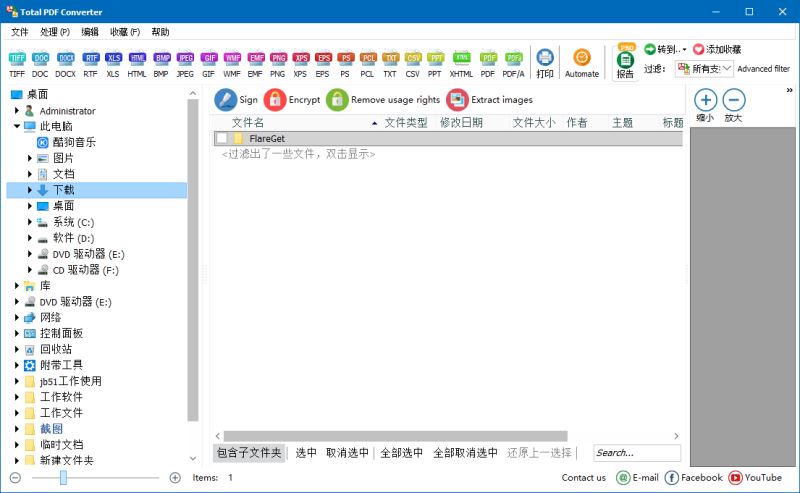Expand the 库 library node

click(17, 286)
